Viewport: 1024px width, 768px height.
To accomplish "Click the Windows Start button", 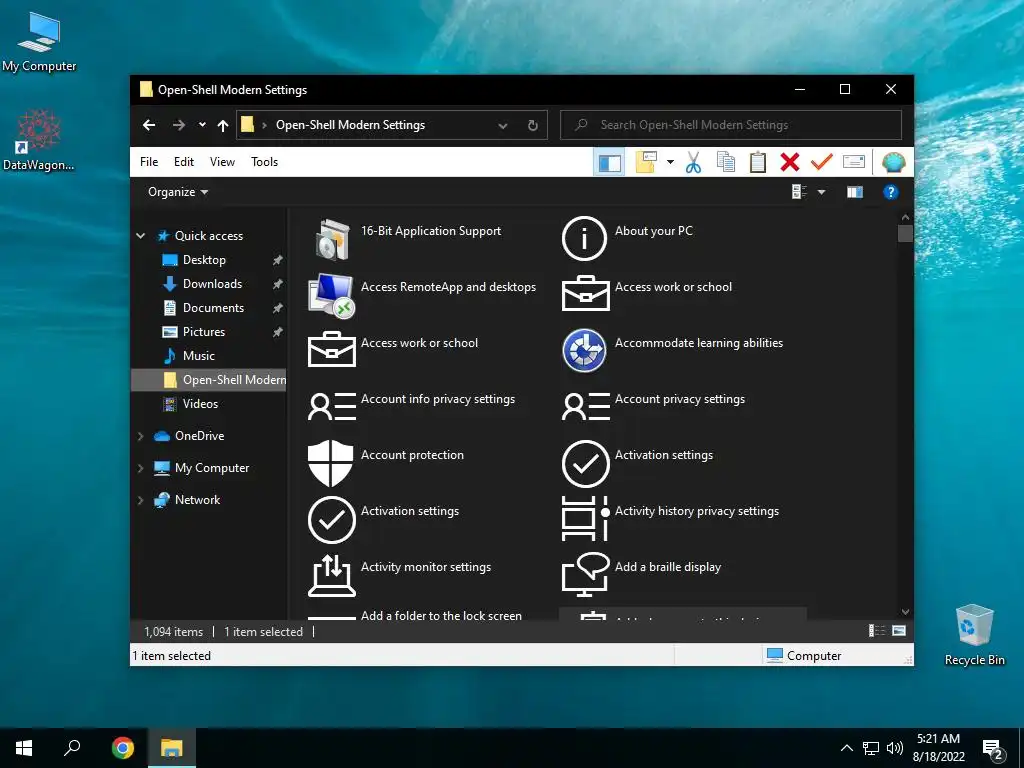I will click(x=24, y=748).
